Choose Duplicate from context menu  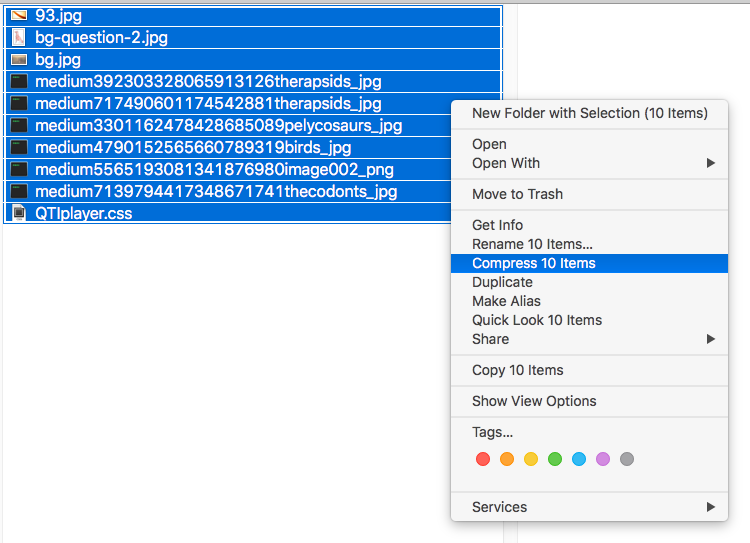(589, 282)
